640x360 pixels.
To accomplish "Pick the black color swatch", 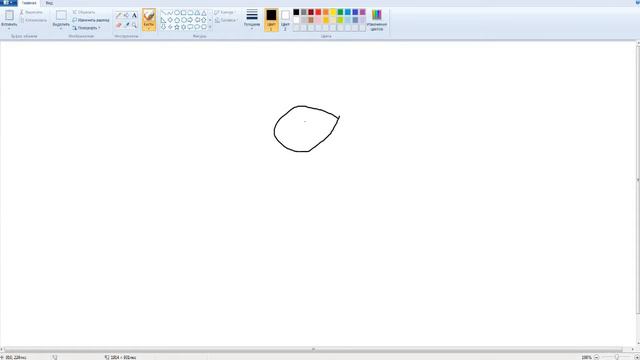I will coord(296,12).
